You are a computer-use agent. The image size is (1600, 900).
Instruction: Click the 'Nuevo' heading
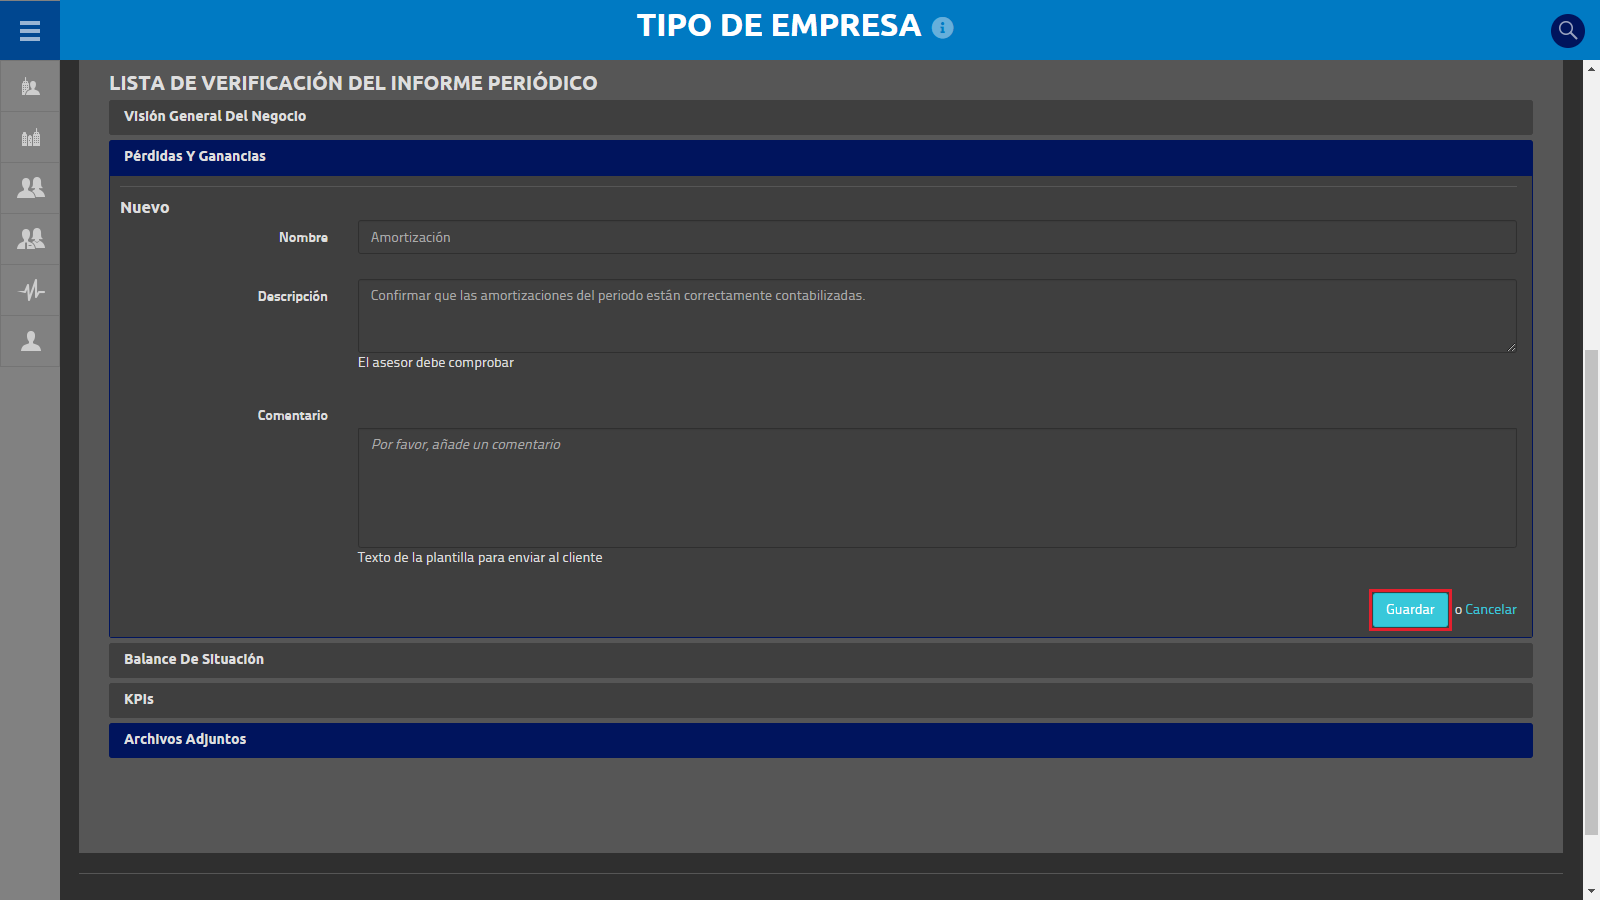145,208
